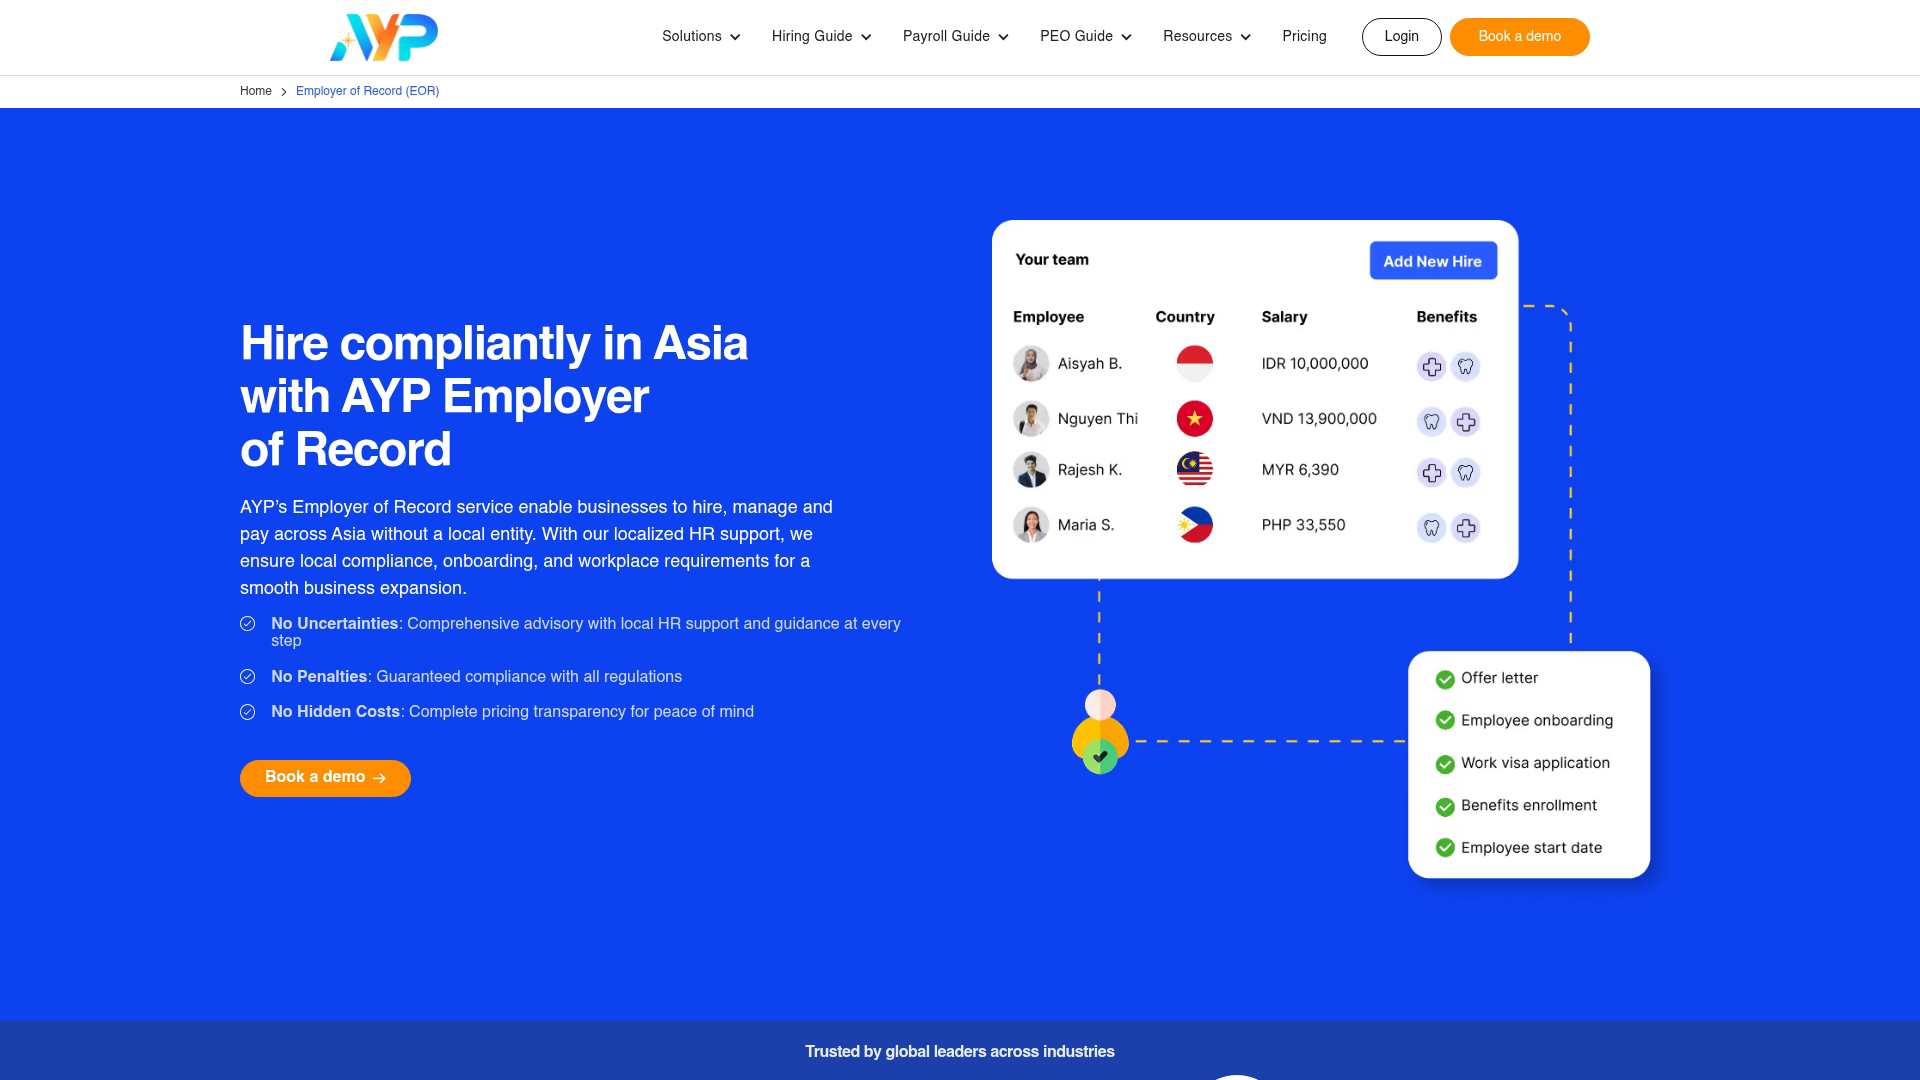Click the check icon next to No Penalties
The image size is (1920, 1080).
[x=248, y=677]
